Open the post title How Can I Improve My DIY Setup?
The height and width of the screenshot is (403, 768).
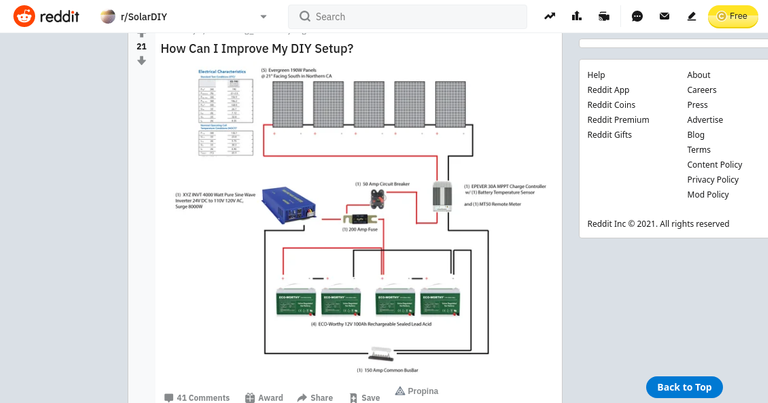(257, 48)
